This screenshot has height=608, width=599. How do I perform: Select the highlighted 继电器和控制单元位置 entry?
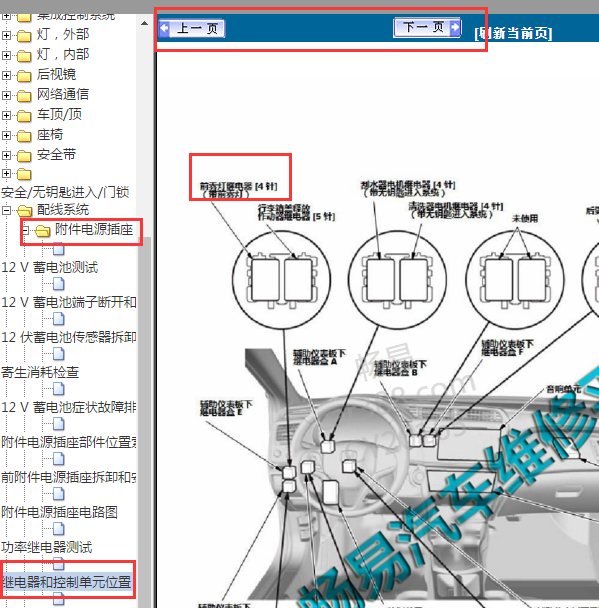[67, 582]
